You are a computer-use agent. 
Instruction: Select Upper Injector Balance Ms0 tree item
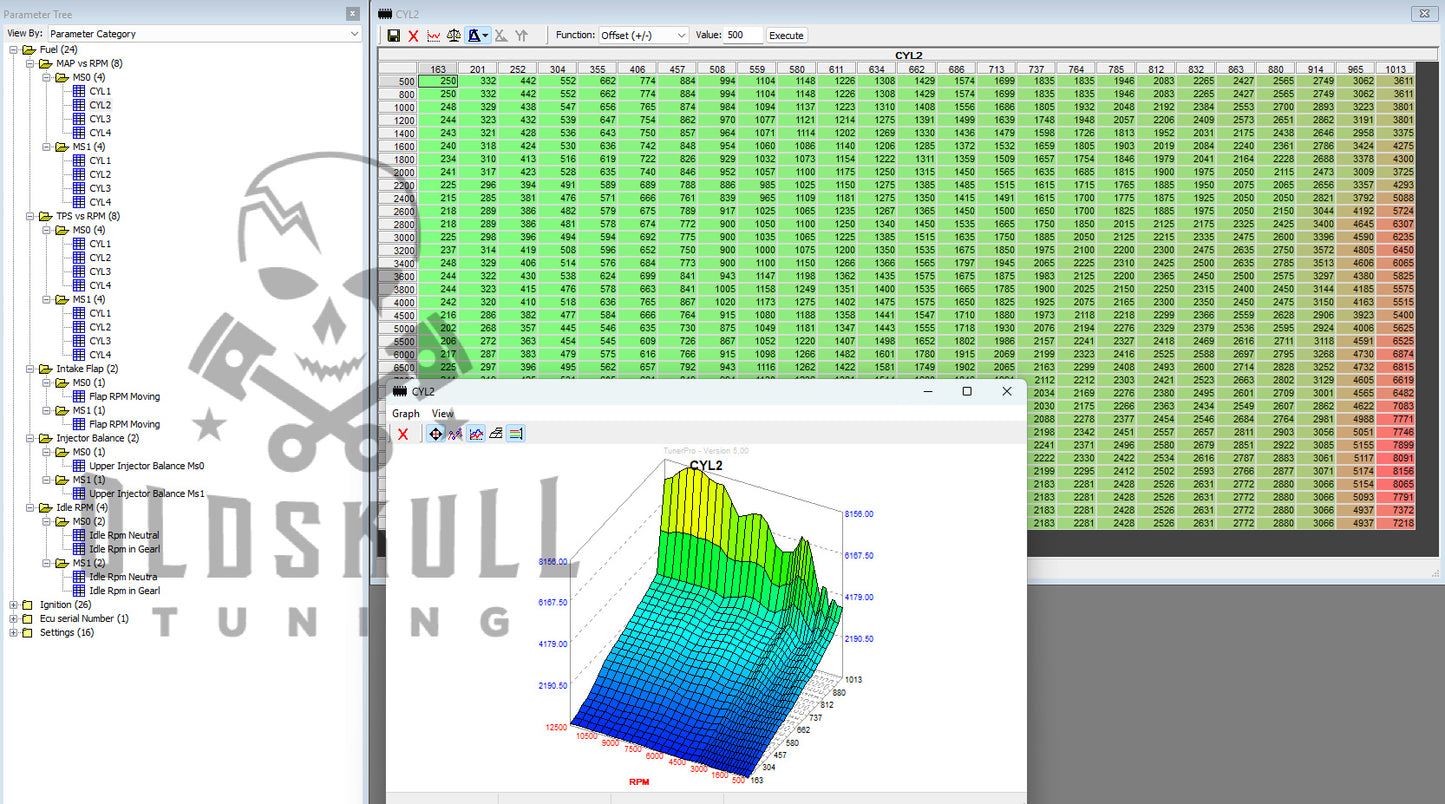point(146,466)
